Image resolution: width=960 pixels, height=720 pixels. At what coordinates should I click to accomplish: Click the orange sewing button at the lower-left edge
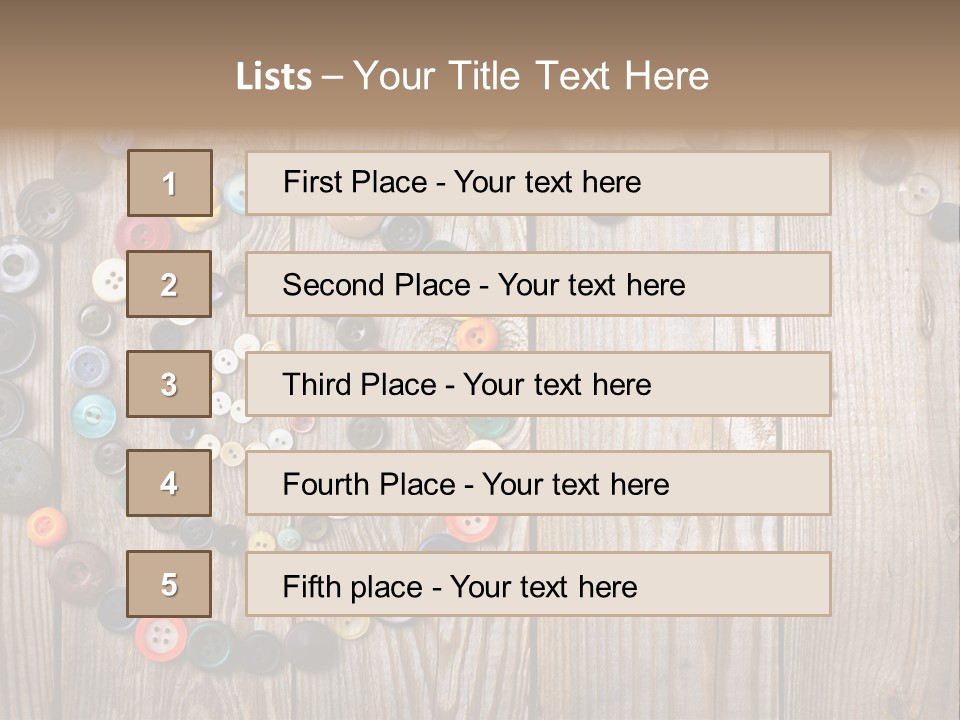tap(45, 526)
